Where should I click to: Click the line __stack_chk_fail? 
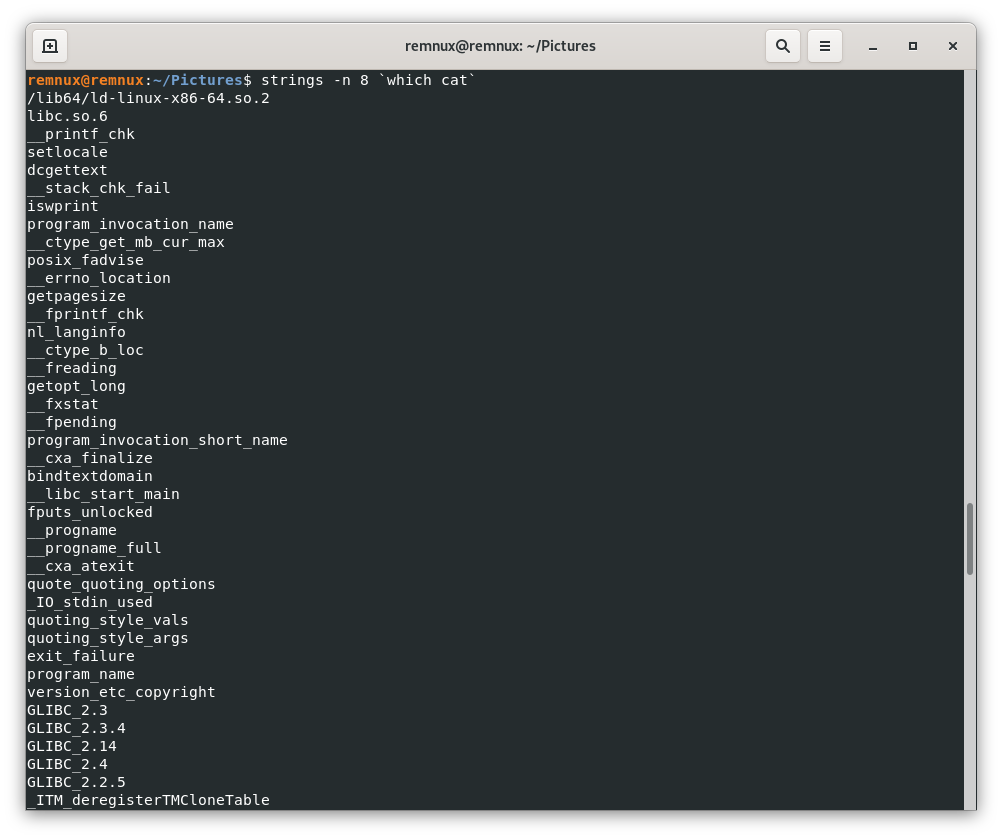pos(98,189)
